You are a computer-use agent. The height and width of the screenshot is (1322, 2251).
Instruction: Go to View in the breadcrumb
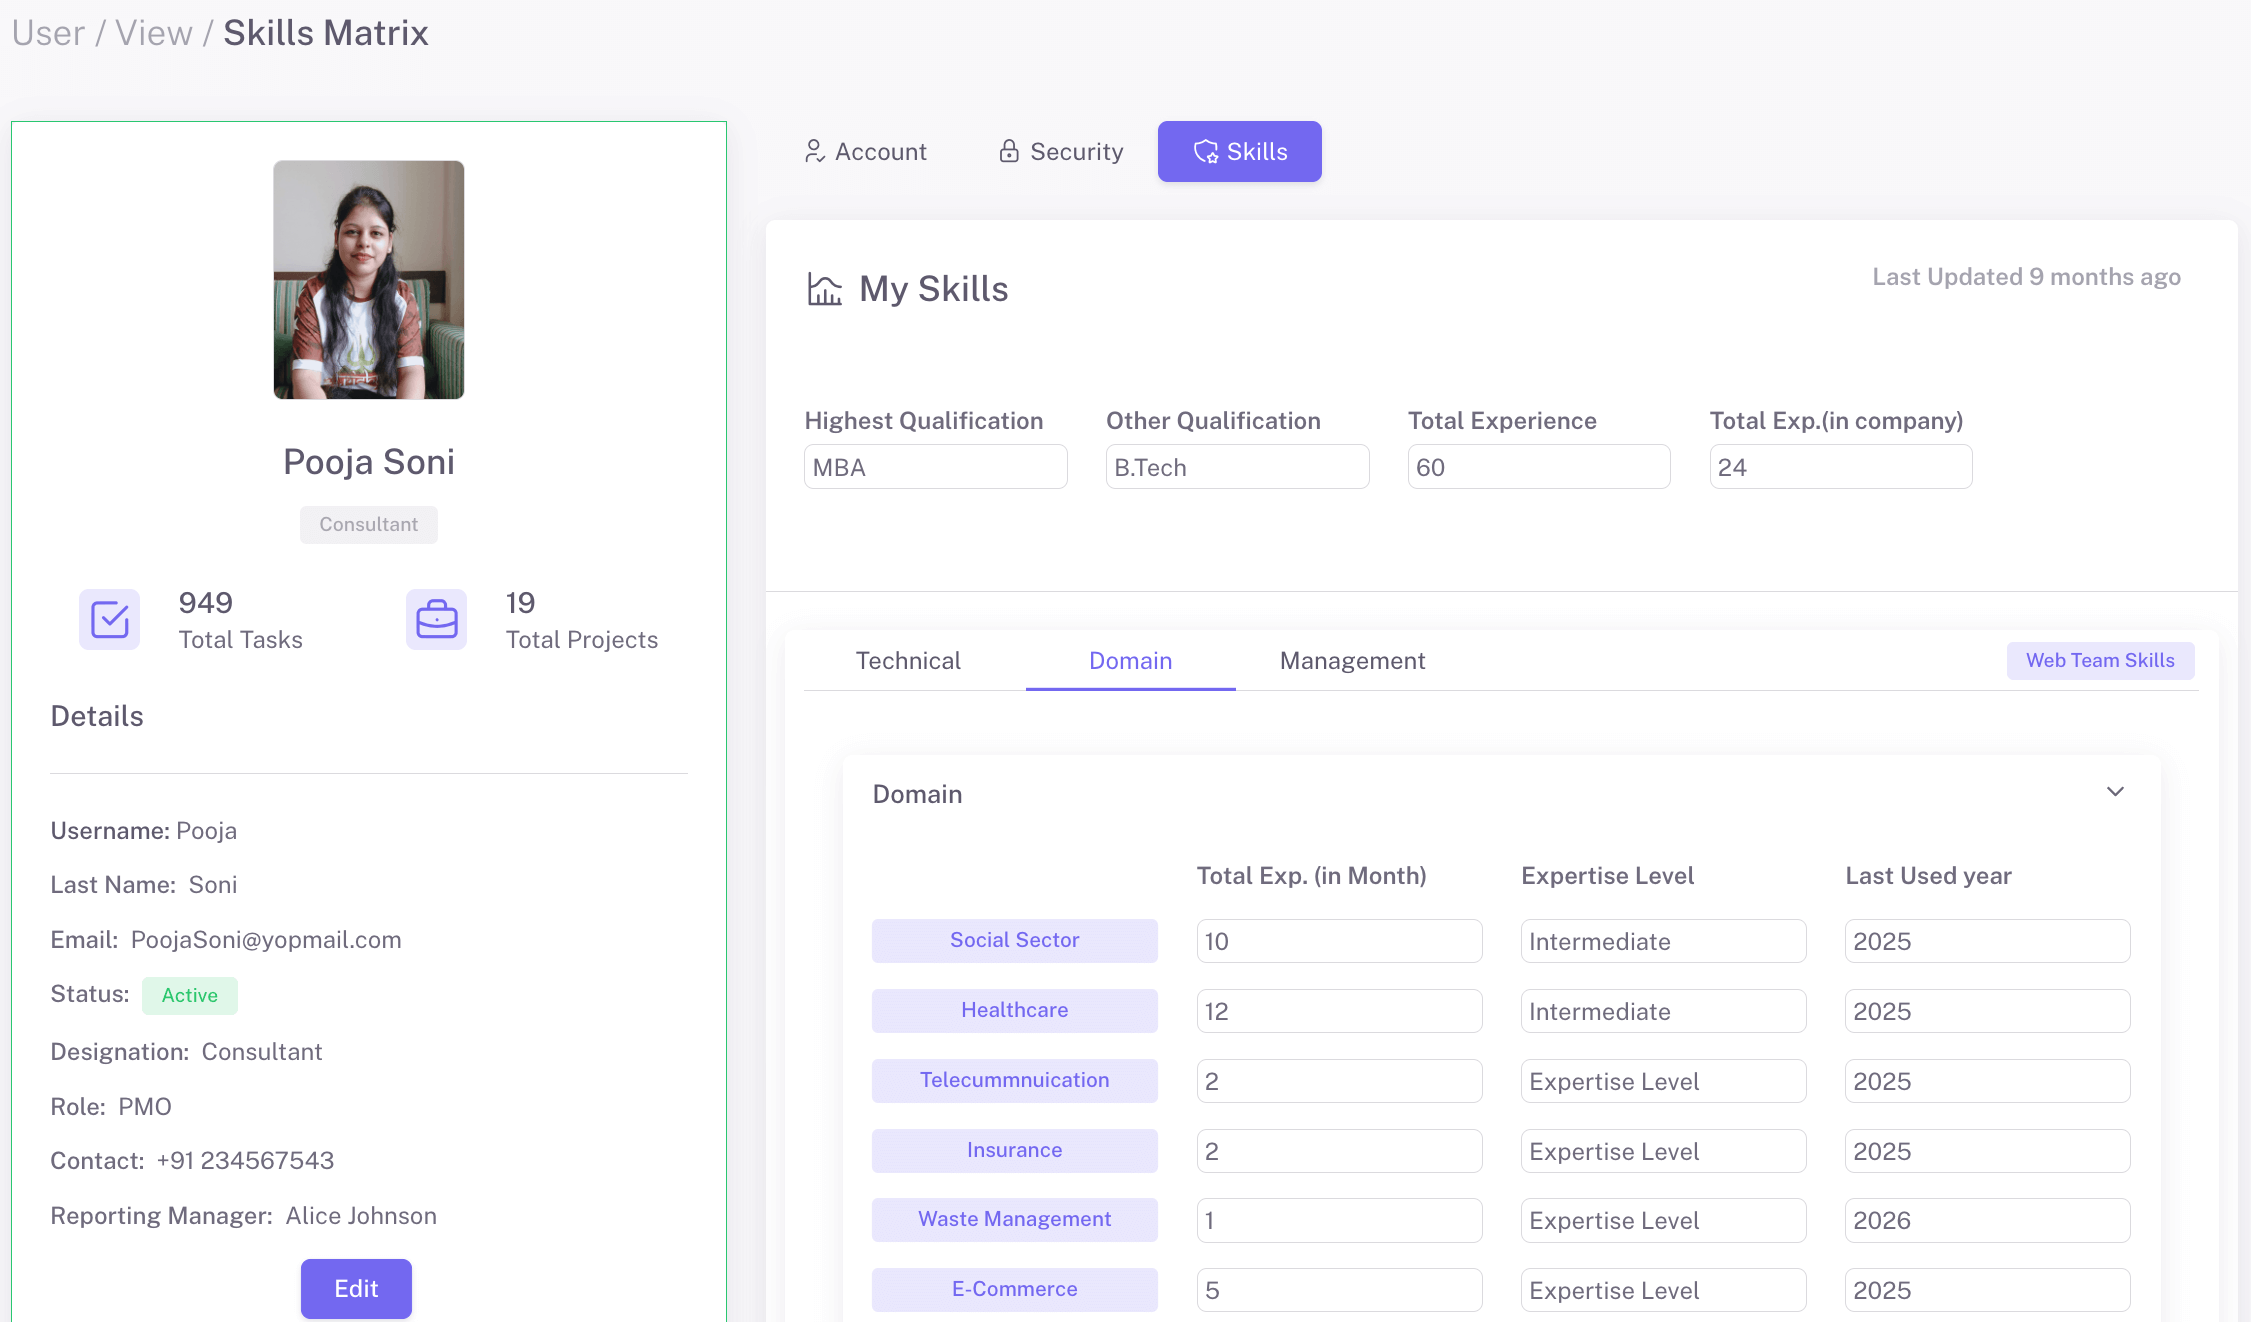[x=153, y=33]
